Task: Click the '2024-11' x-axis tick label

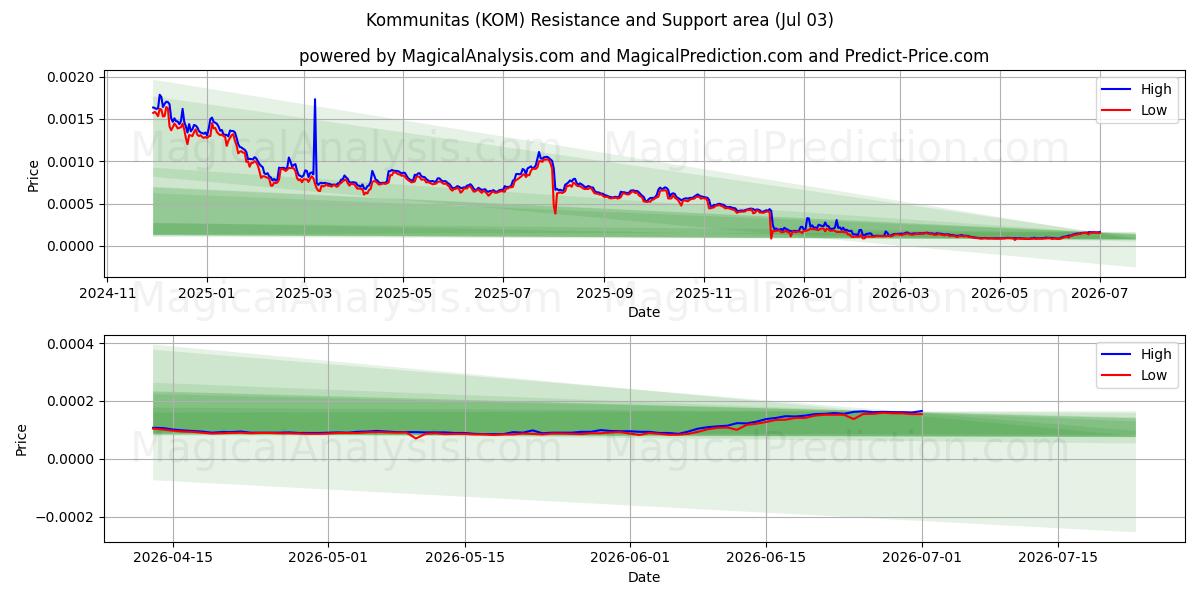Action: tap(107, 293)
